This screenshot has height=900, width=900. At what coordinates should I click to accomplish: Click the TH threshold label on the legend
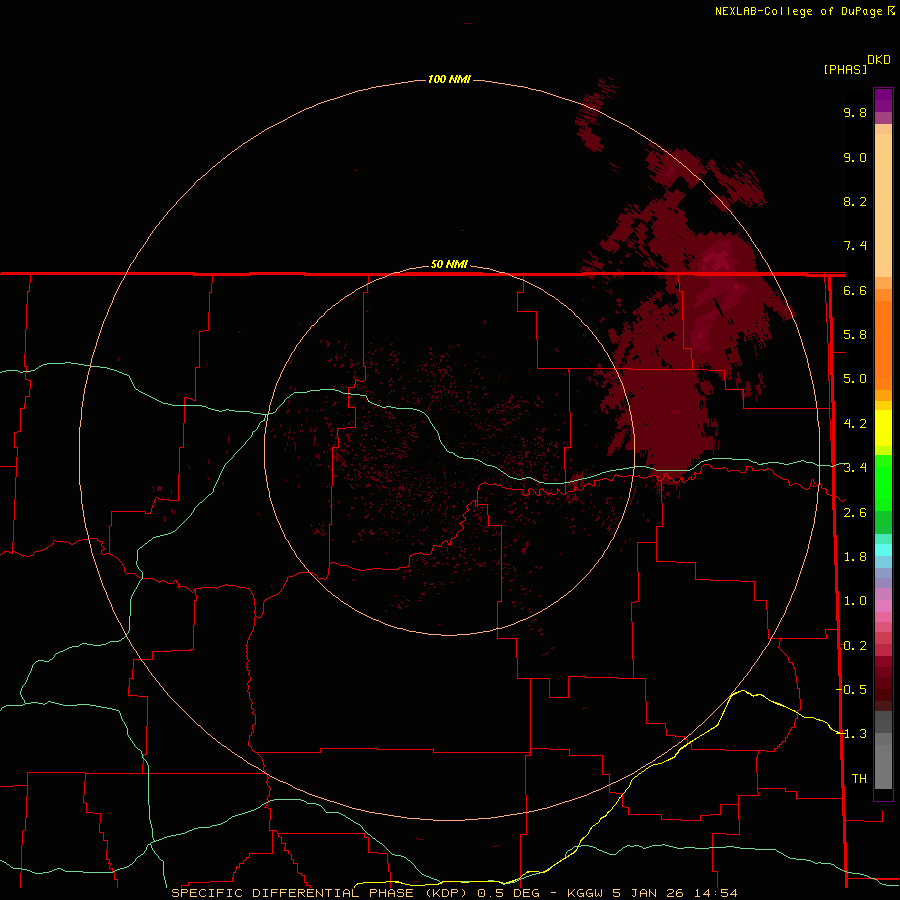point(859,779)
